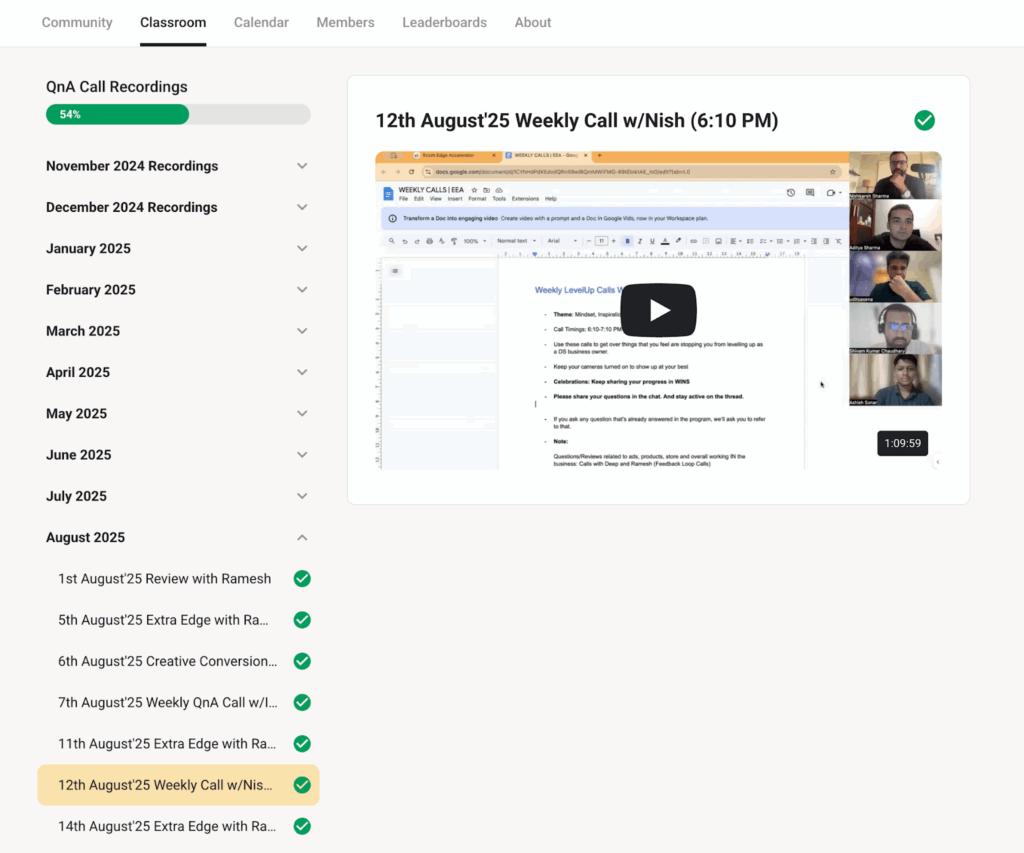Open 1st August'25 Review with Ramesh lesson
1024x853 pixels.
[x=164, y=579]
